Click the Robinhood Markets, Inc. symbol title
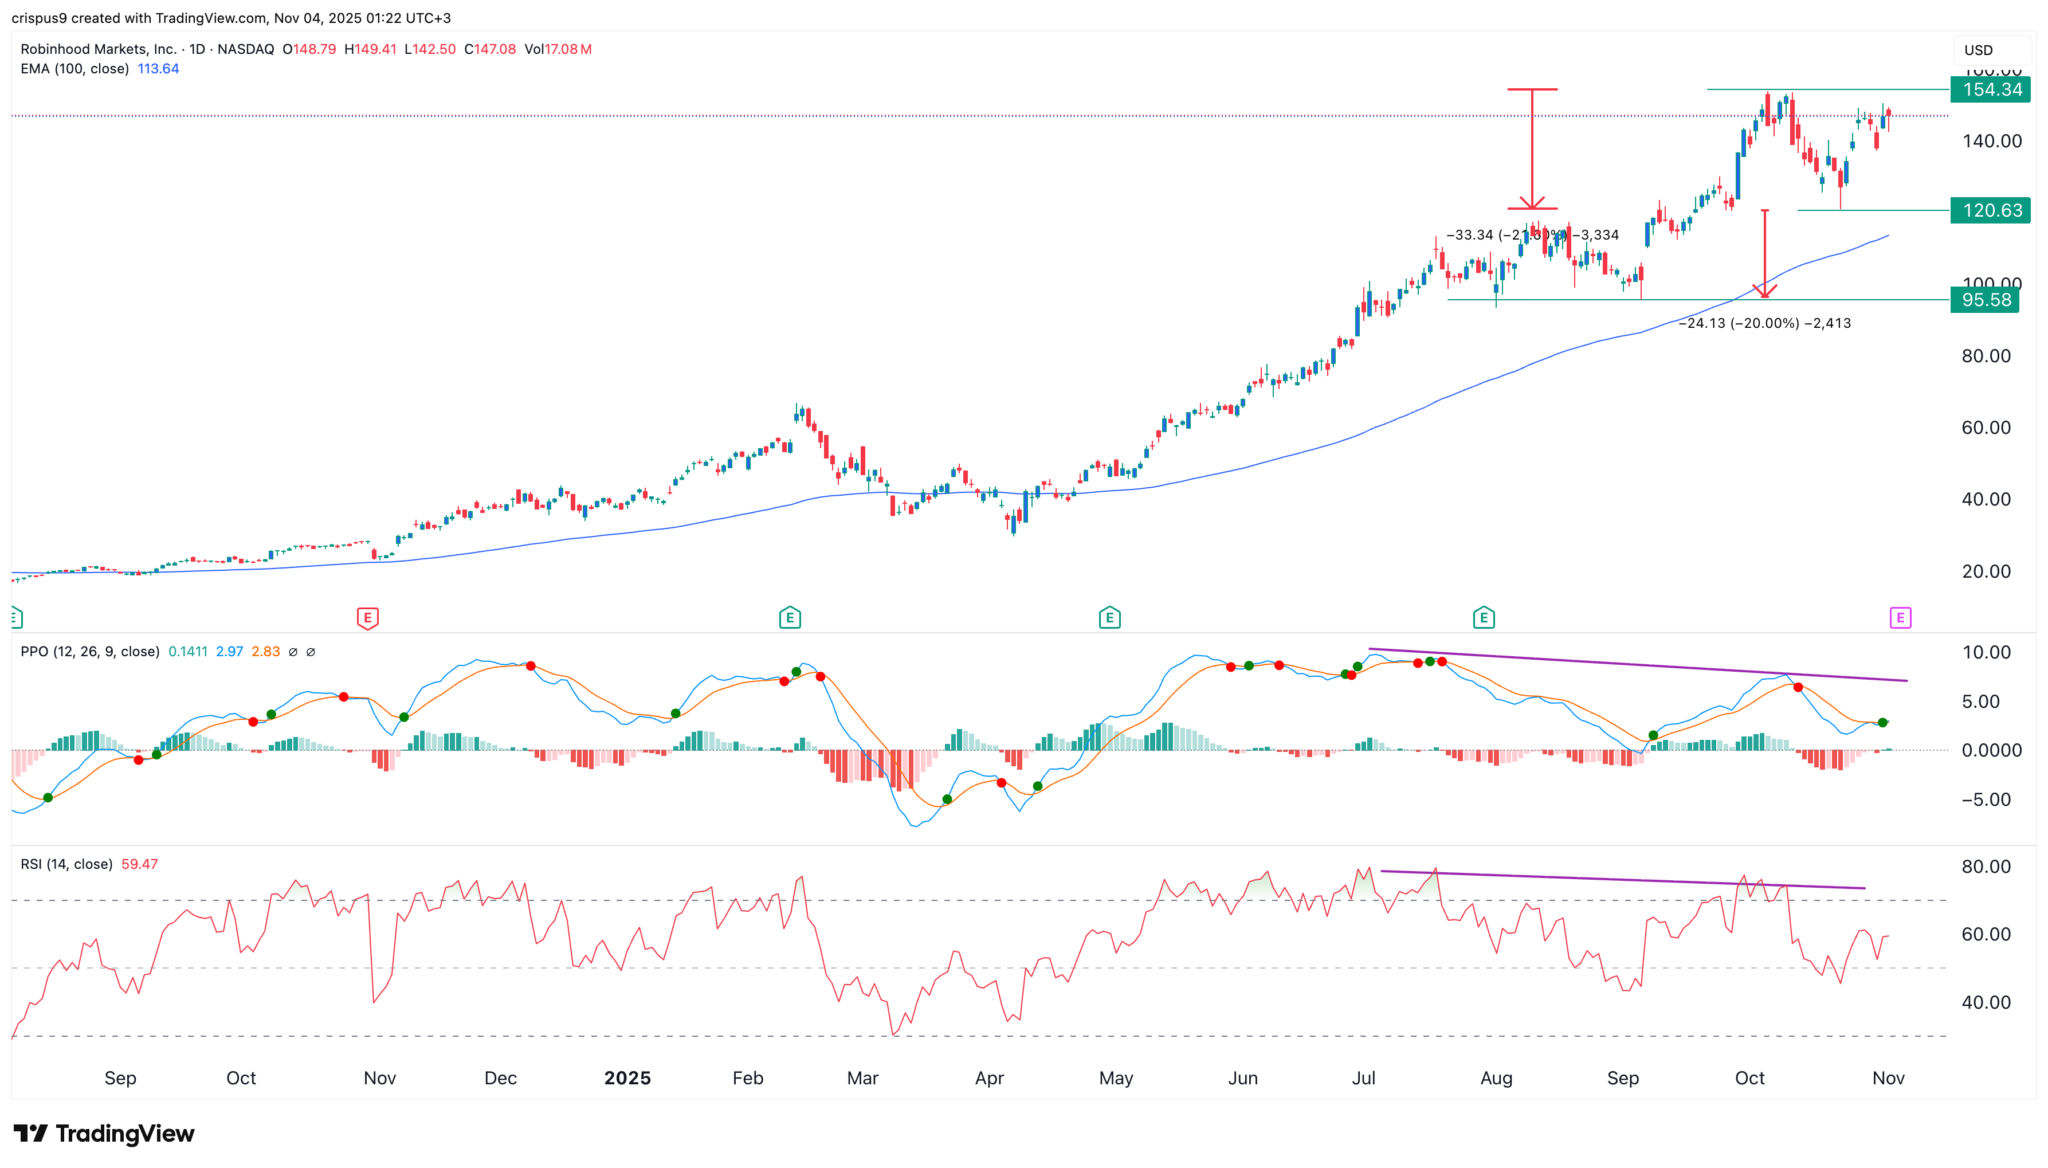The image size is (2048, 1168). pos(98,49)
